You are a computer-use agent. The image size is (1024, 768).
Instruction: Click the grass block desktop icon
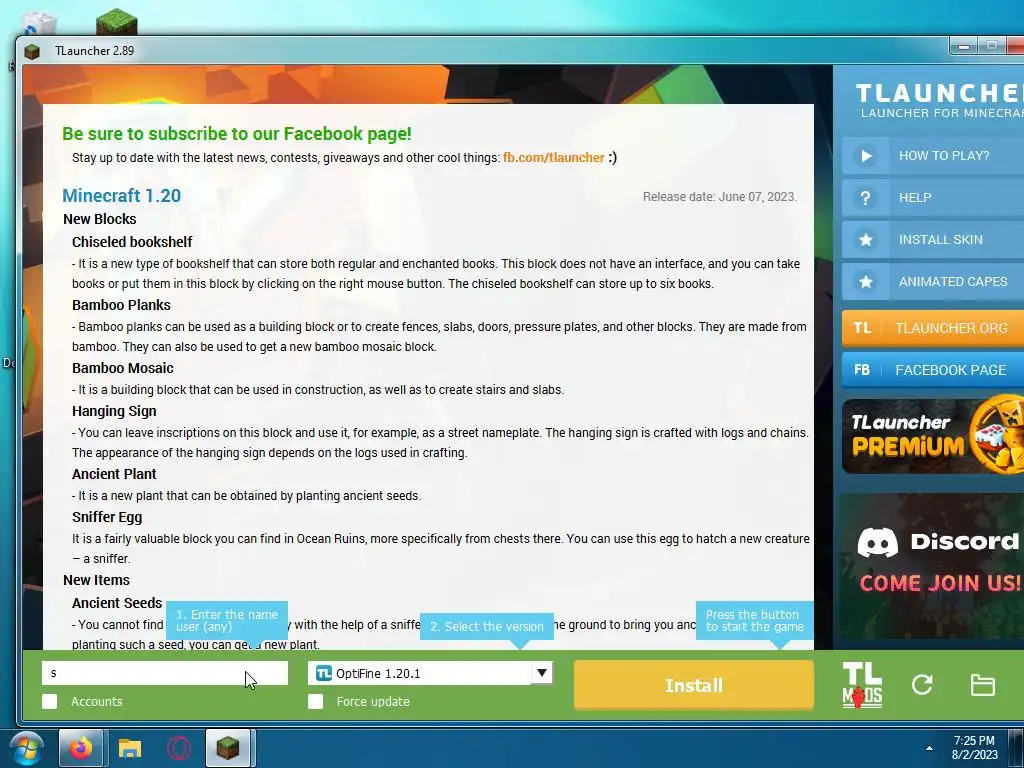116,22
